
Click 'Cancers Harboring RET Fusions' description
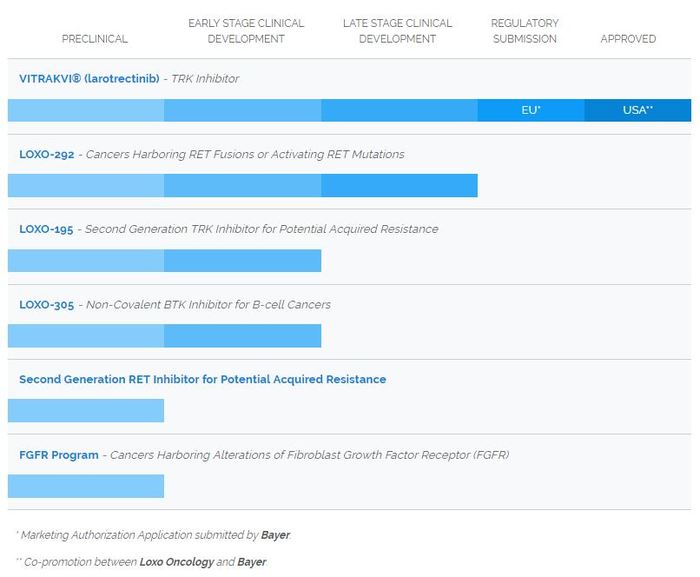click(245, 155)
